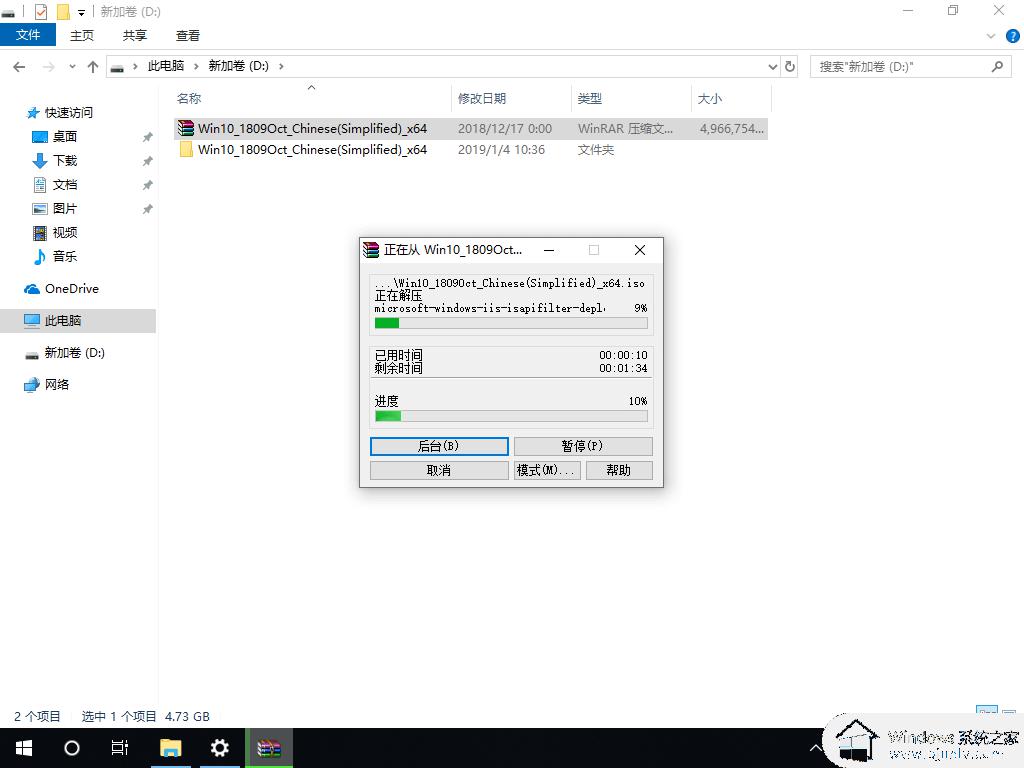Click the pin icon next to 图片
The height and width of the screenshot is (768, 1024).
148,209
